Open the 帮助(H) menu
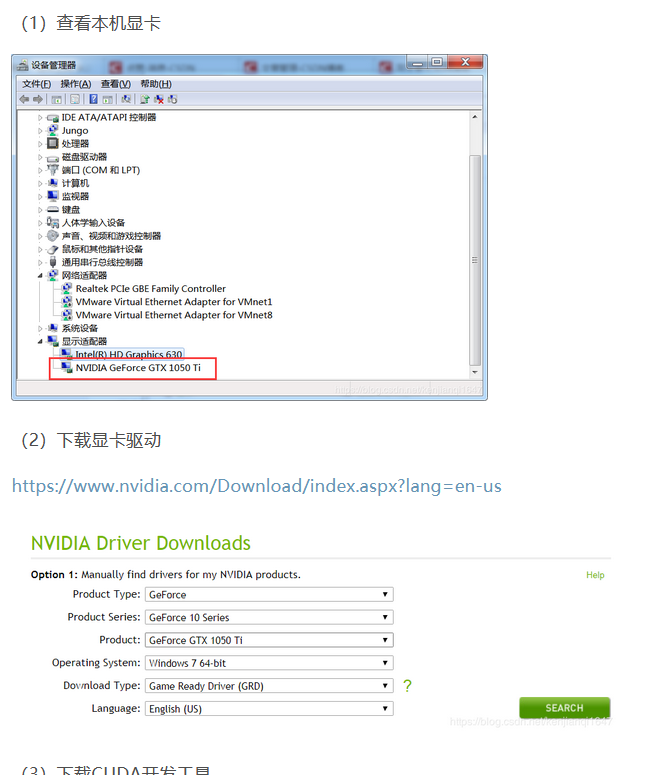The image size is (658, 775). coord(156,84)
